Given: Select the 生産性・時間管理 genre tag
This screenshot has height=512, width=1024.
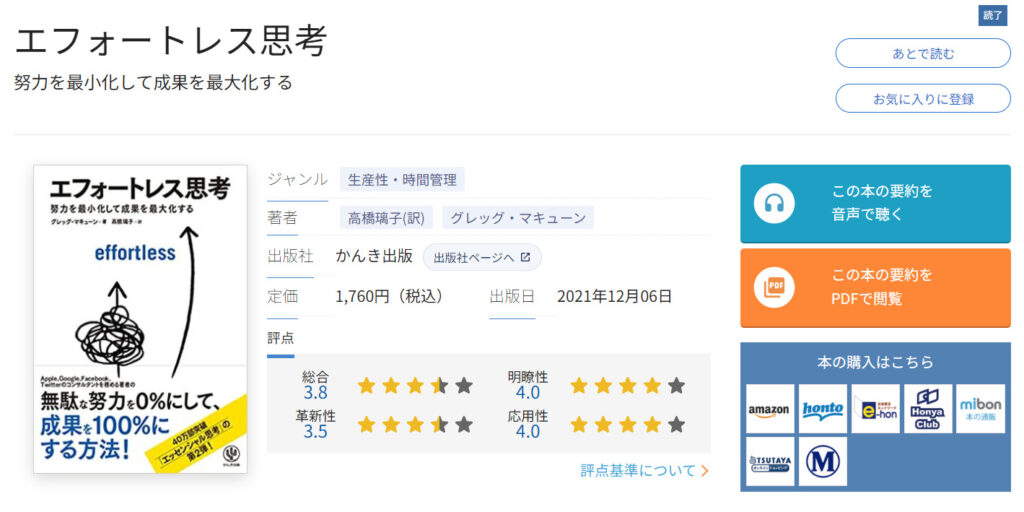Looking at the screenshot, I should tap(402, 180).
